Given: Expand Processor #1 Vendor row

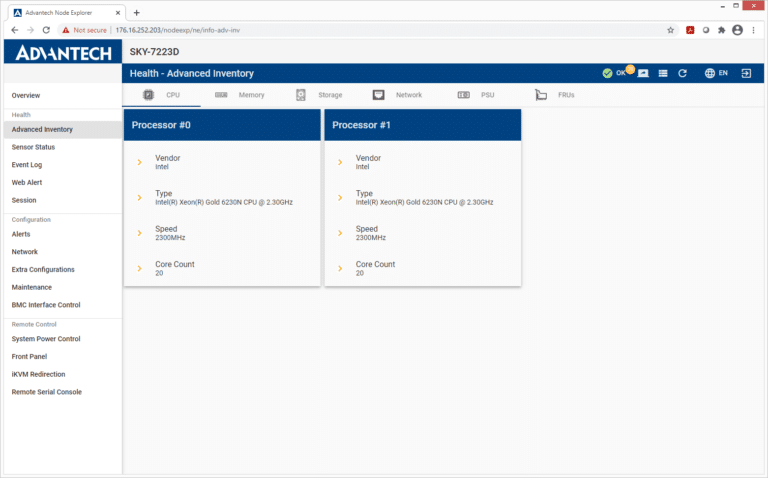Looking at the screenshot, I should click(340, 162).
